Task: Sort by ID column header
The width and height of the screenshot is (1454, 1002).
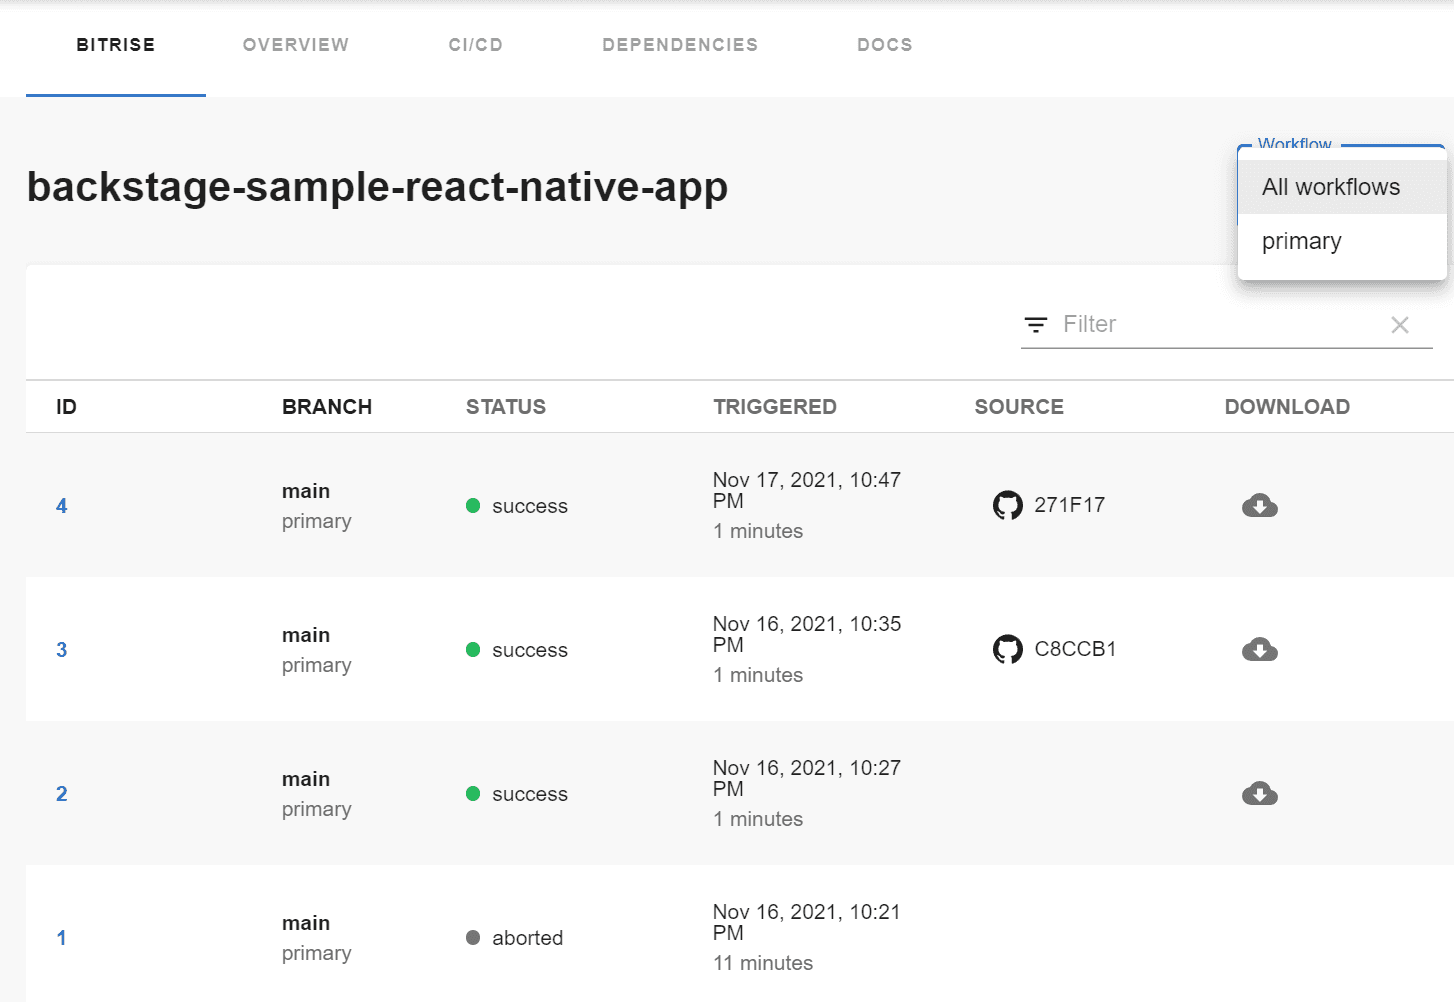Action: pos(66,407)
